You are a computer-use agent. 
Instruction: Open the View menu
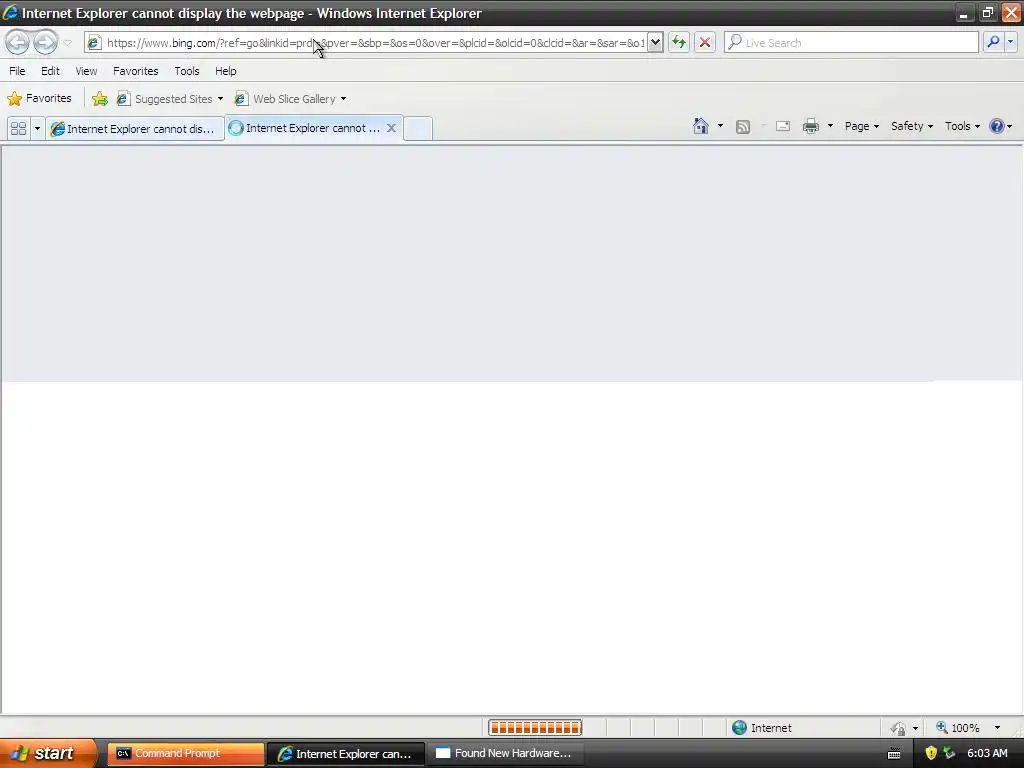(86, 71)
